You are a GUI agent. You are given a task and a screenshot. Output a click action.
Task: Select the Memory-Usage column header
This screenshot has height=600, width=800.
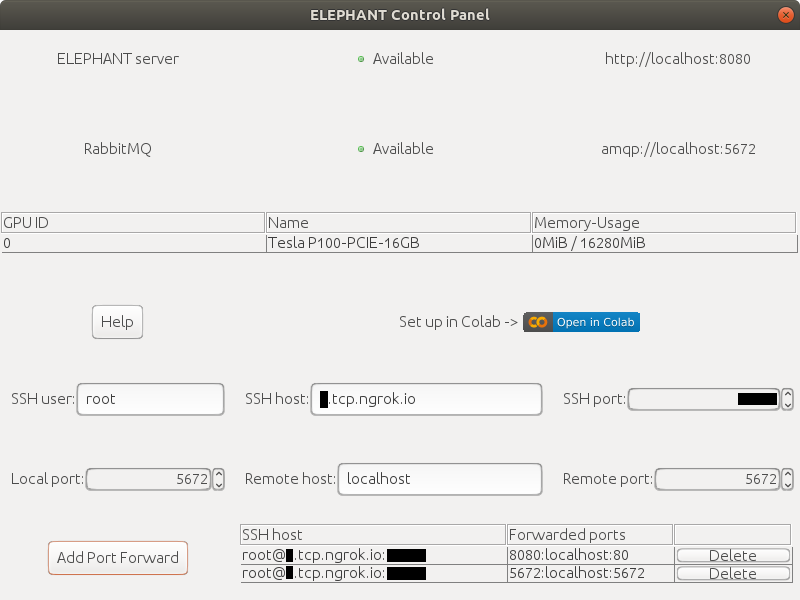[664, 223]
